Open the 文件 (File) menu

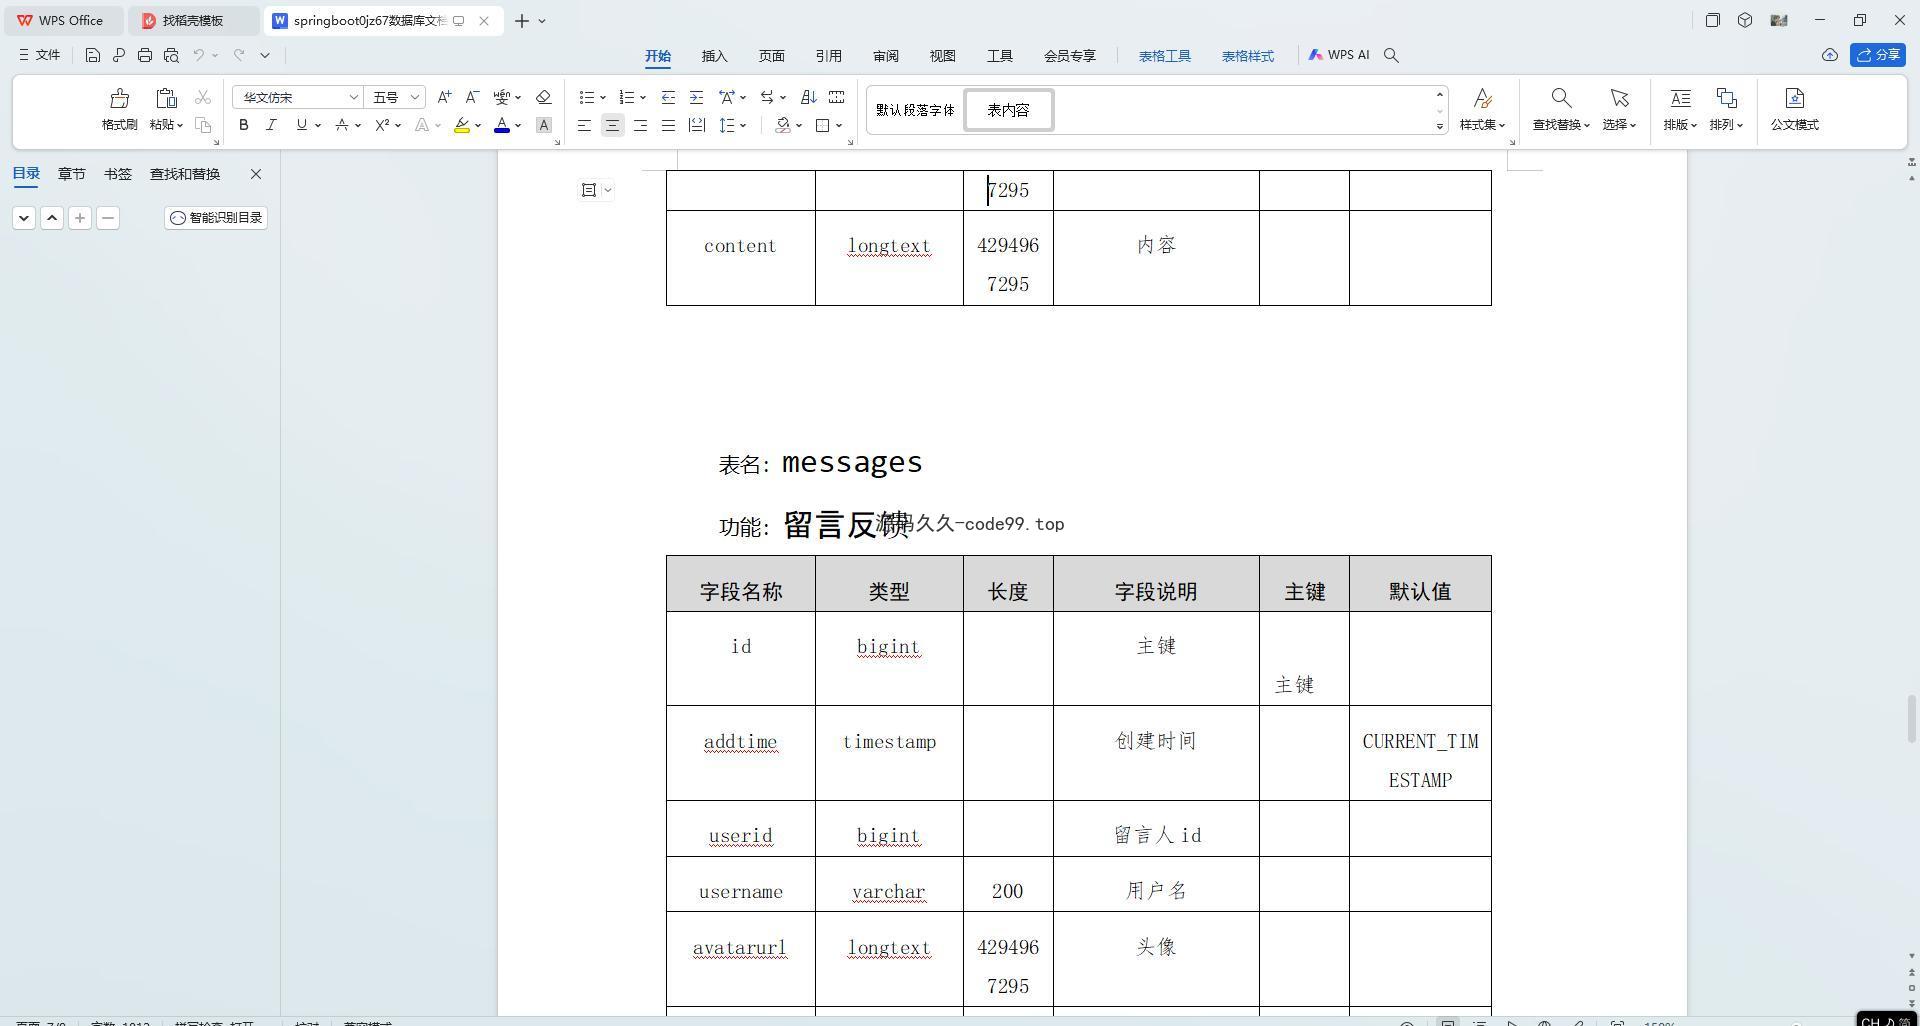[x=39, y=55]
